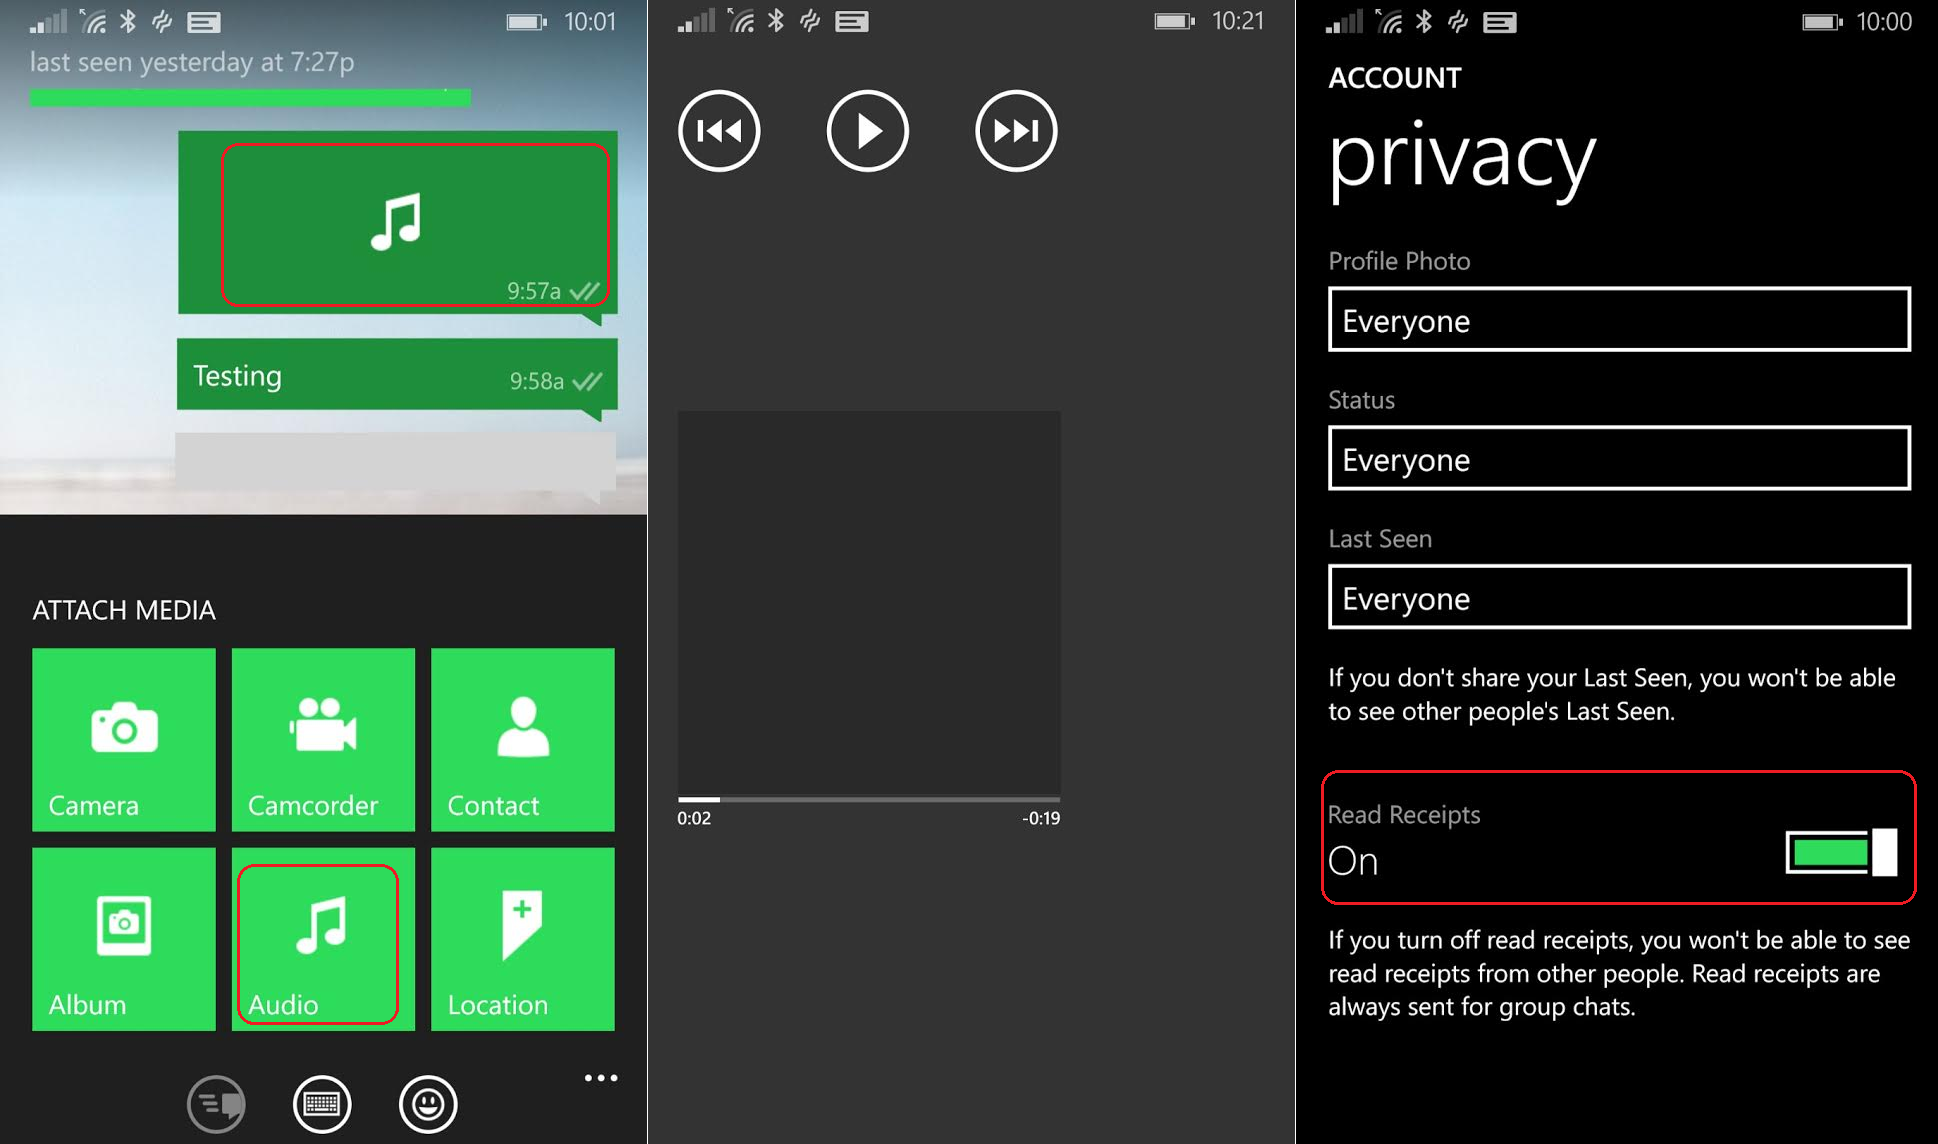Skip to the next track
The width and height of the screenshot is (1938, 1144).
point(1015,131)
